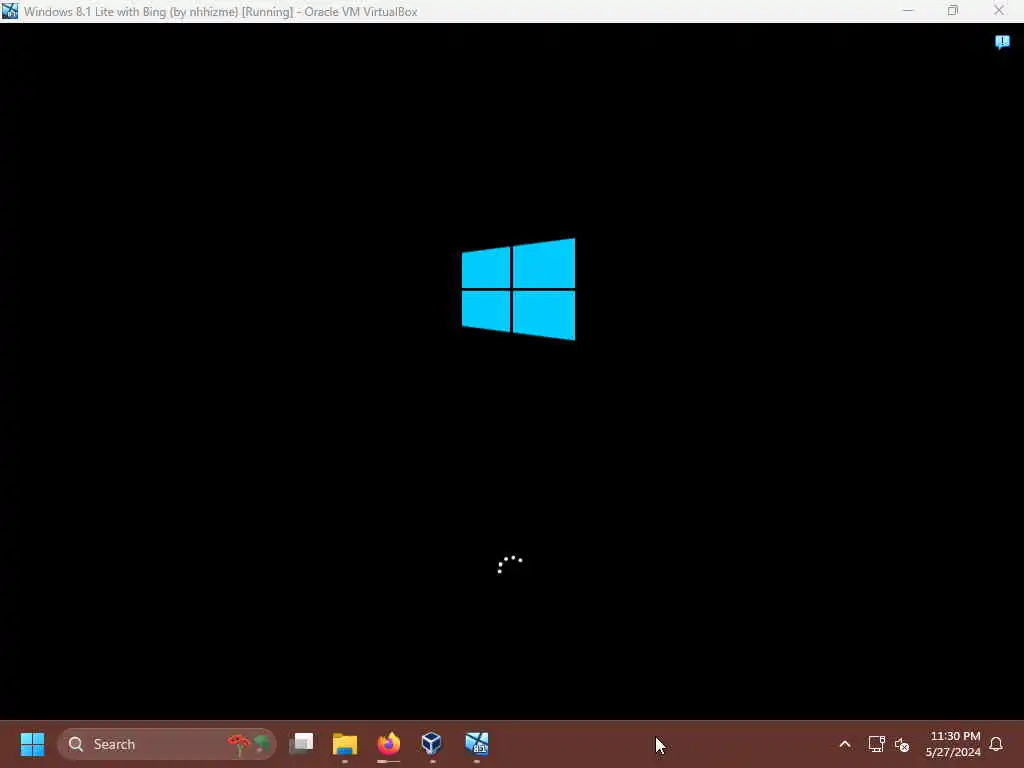
Task: Open the VirtualBox notification center icon
Action: point(1002,42)
